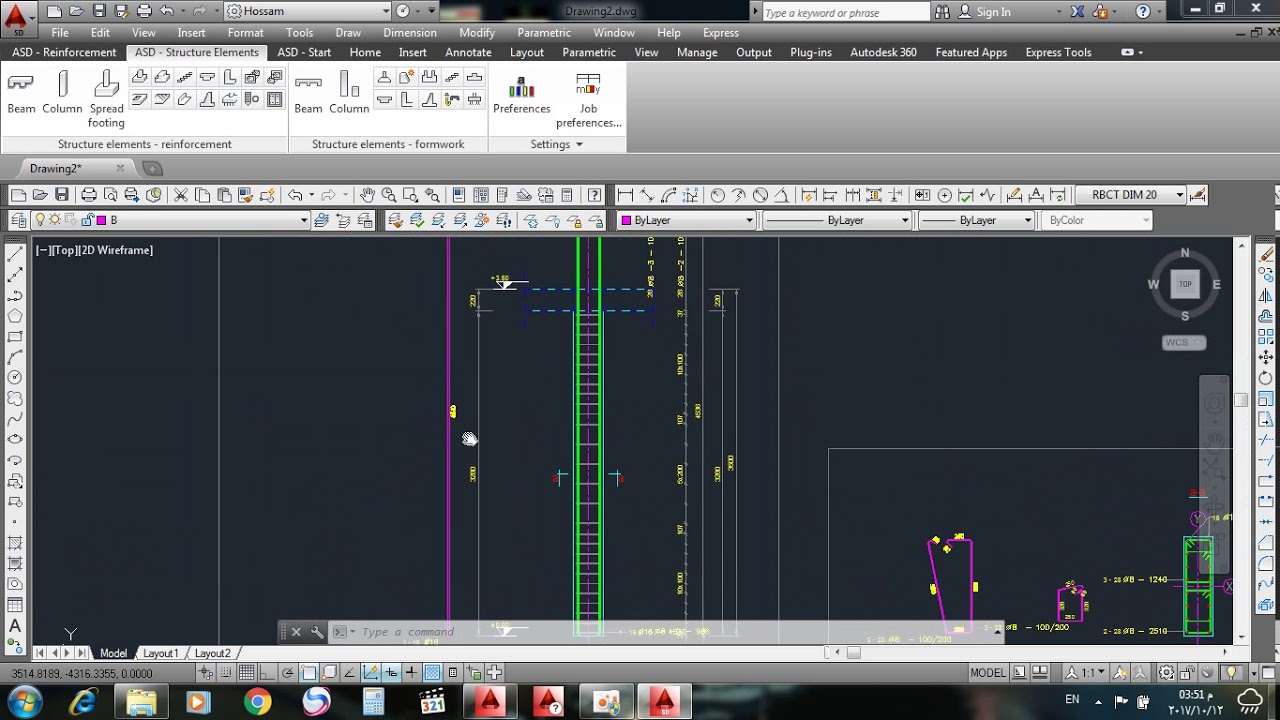This screenshot has width=1280, height=720.
Task: Click the WCS coordinate system button
Action: pos(1184,343)
